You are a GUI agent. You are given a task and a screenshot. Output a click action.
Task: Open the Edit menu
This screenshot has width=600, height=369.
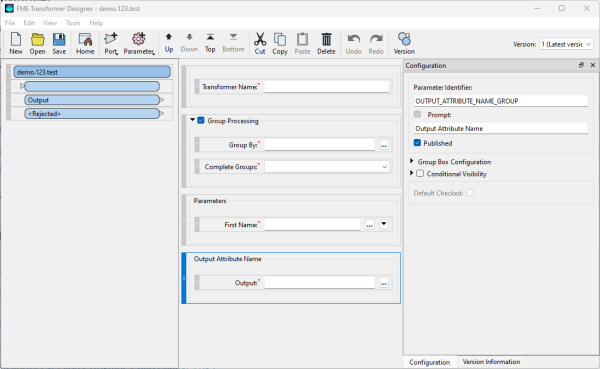(x=29, y=23)
